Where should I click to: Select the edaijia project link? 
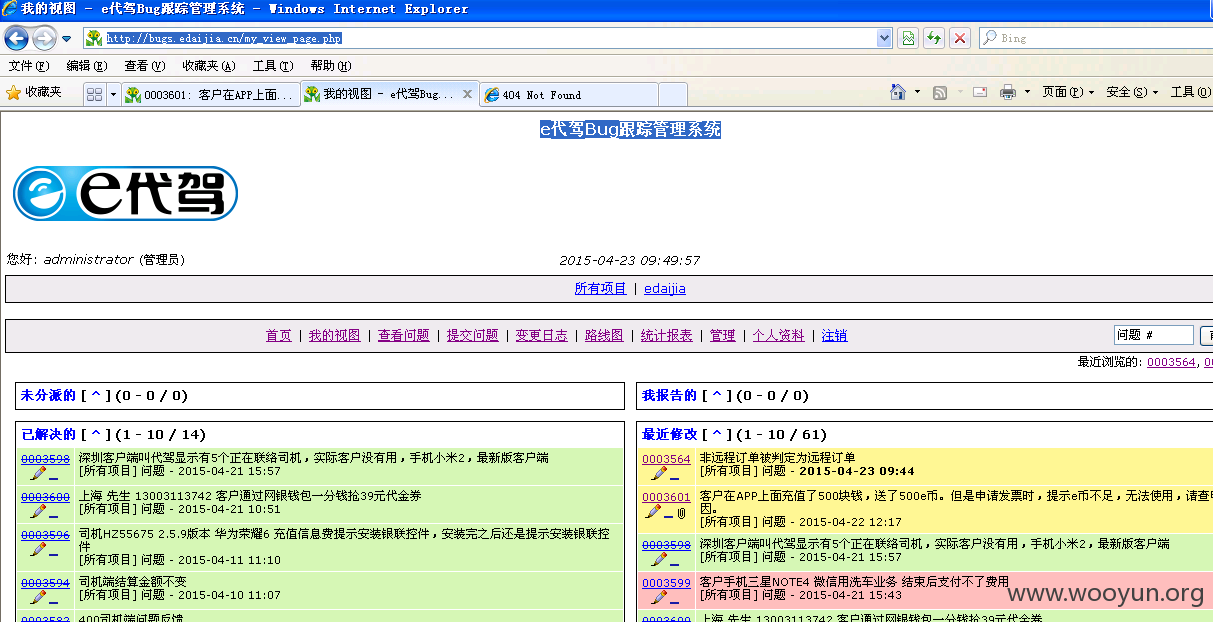[x=665, y=288]
